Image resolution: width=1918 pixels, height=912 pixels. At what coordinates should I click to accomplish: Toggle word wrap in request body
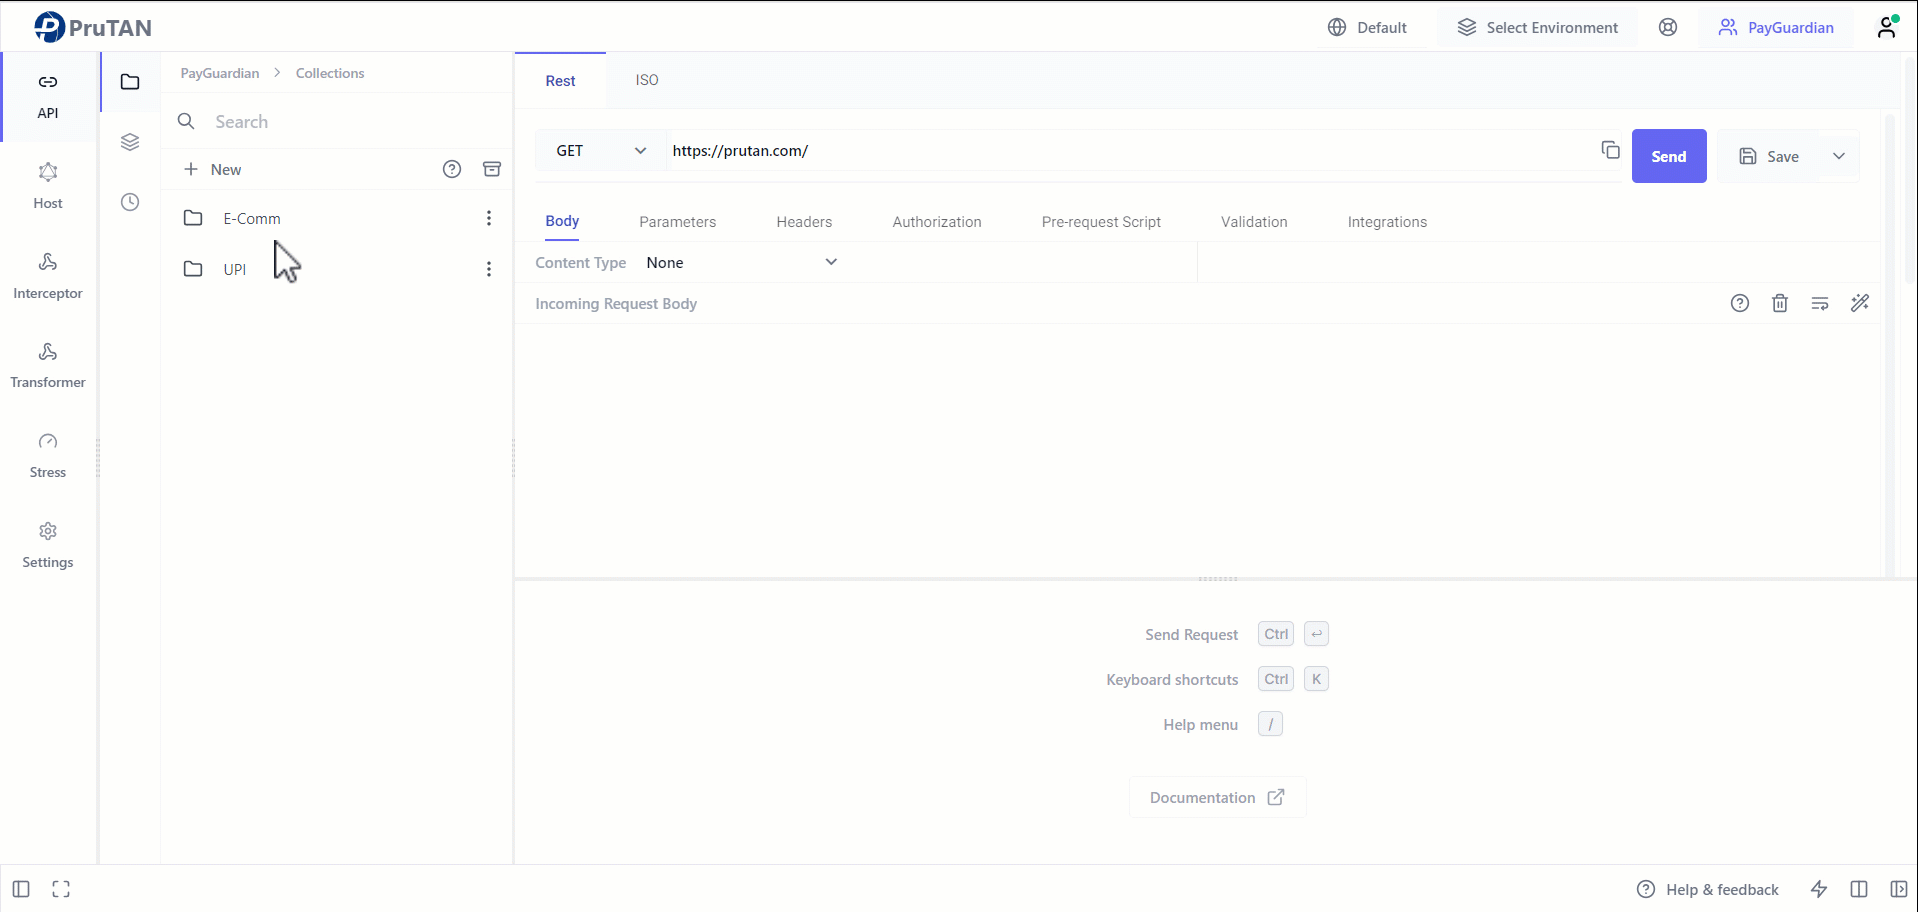click(1820, 303)
